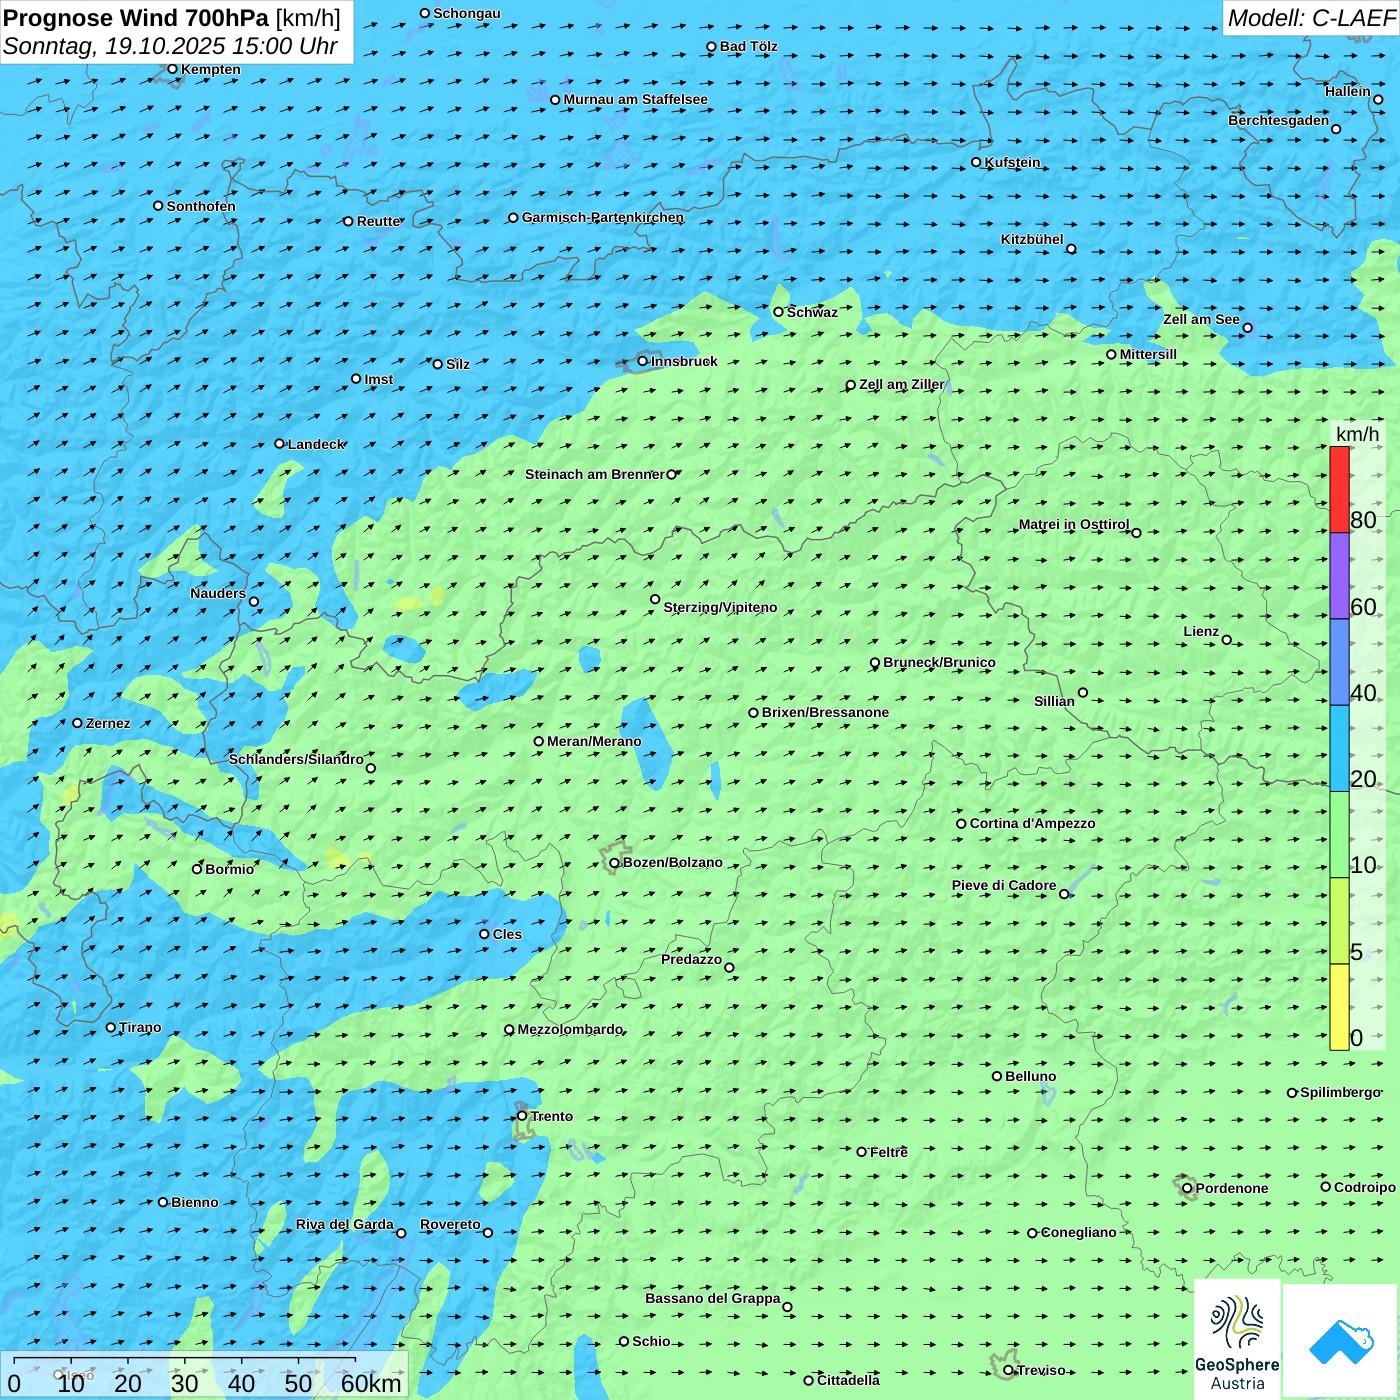Screen dimensions: 1400x1400
Task: Select the Cortina d'Ampezzo marker
Action: click(961, 824)
